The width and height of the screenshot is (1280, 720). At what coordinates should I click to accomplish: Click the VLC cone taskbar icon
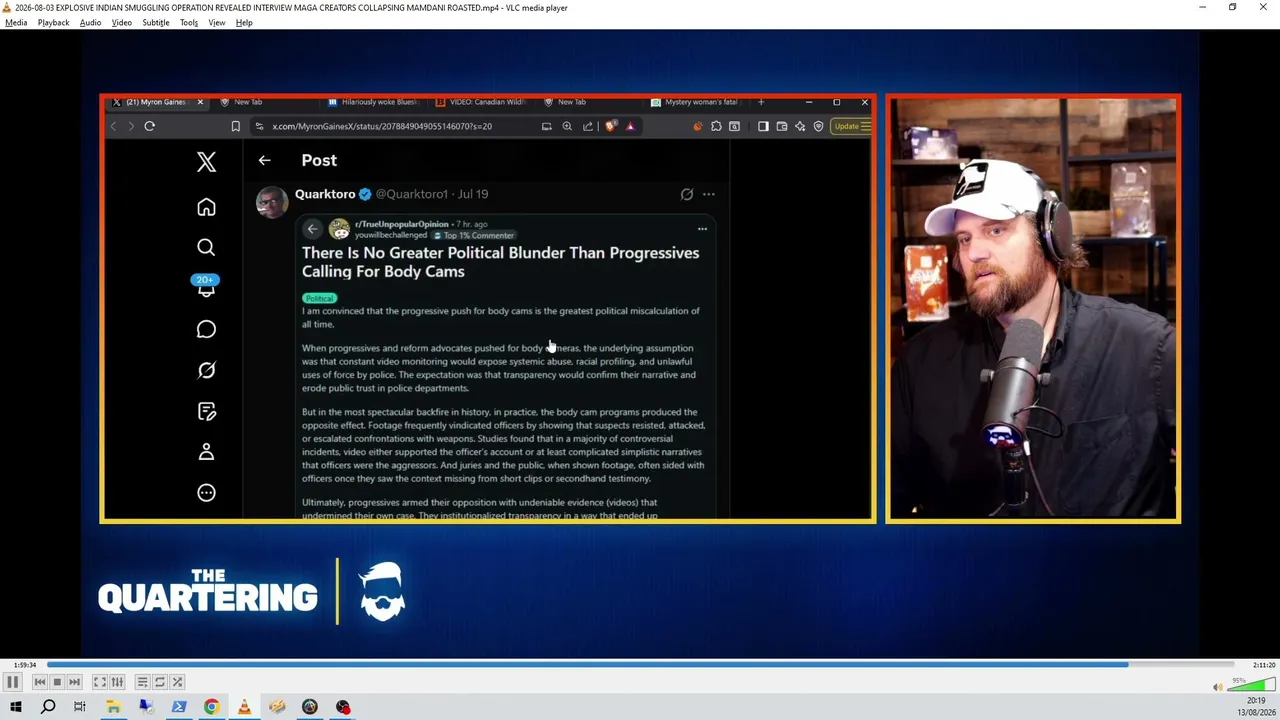(244, 707)
